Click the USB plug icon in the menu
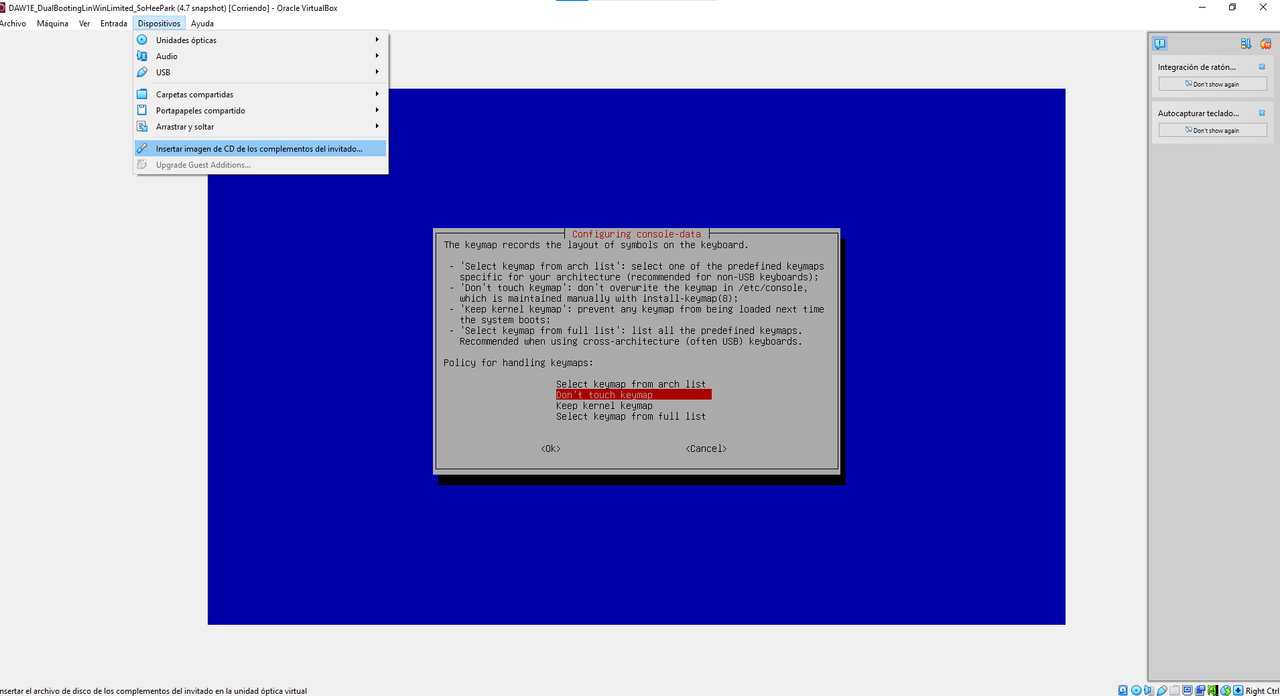Image resolution: width=1280 pixels, height=696 pixels. pos(142,72)
